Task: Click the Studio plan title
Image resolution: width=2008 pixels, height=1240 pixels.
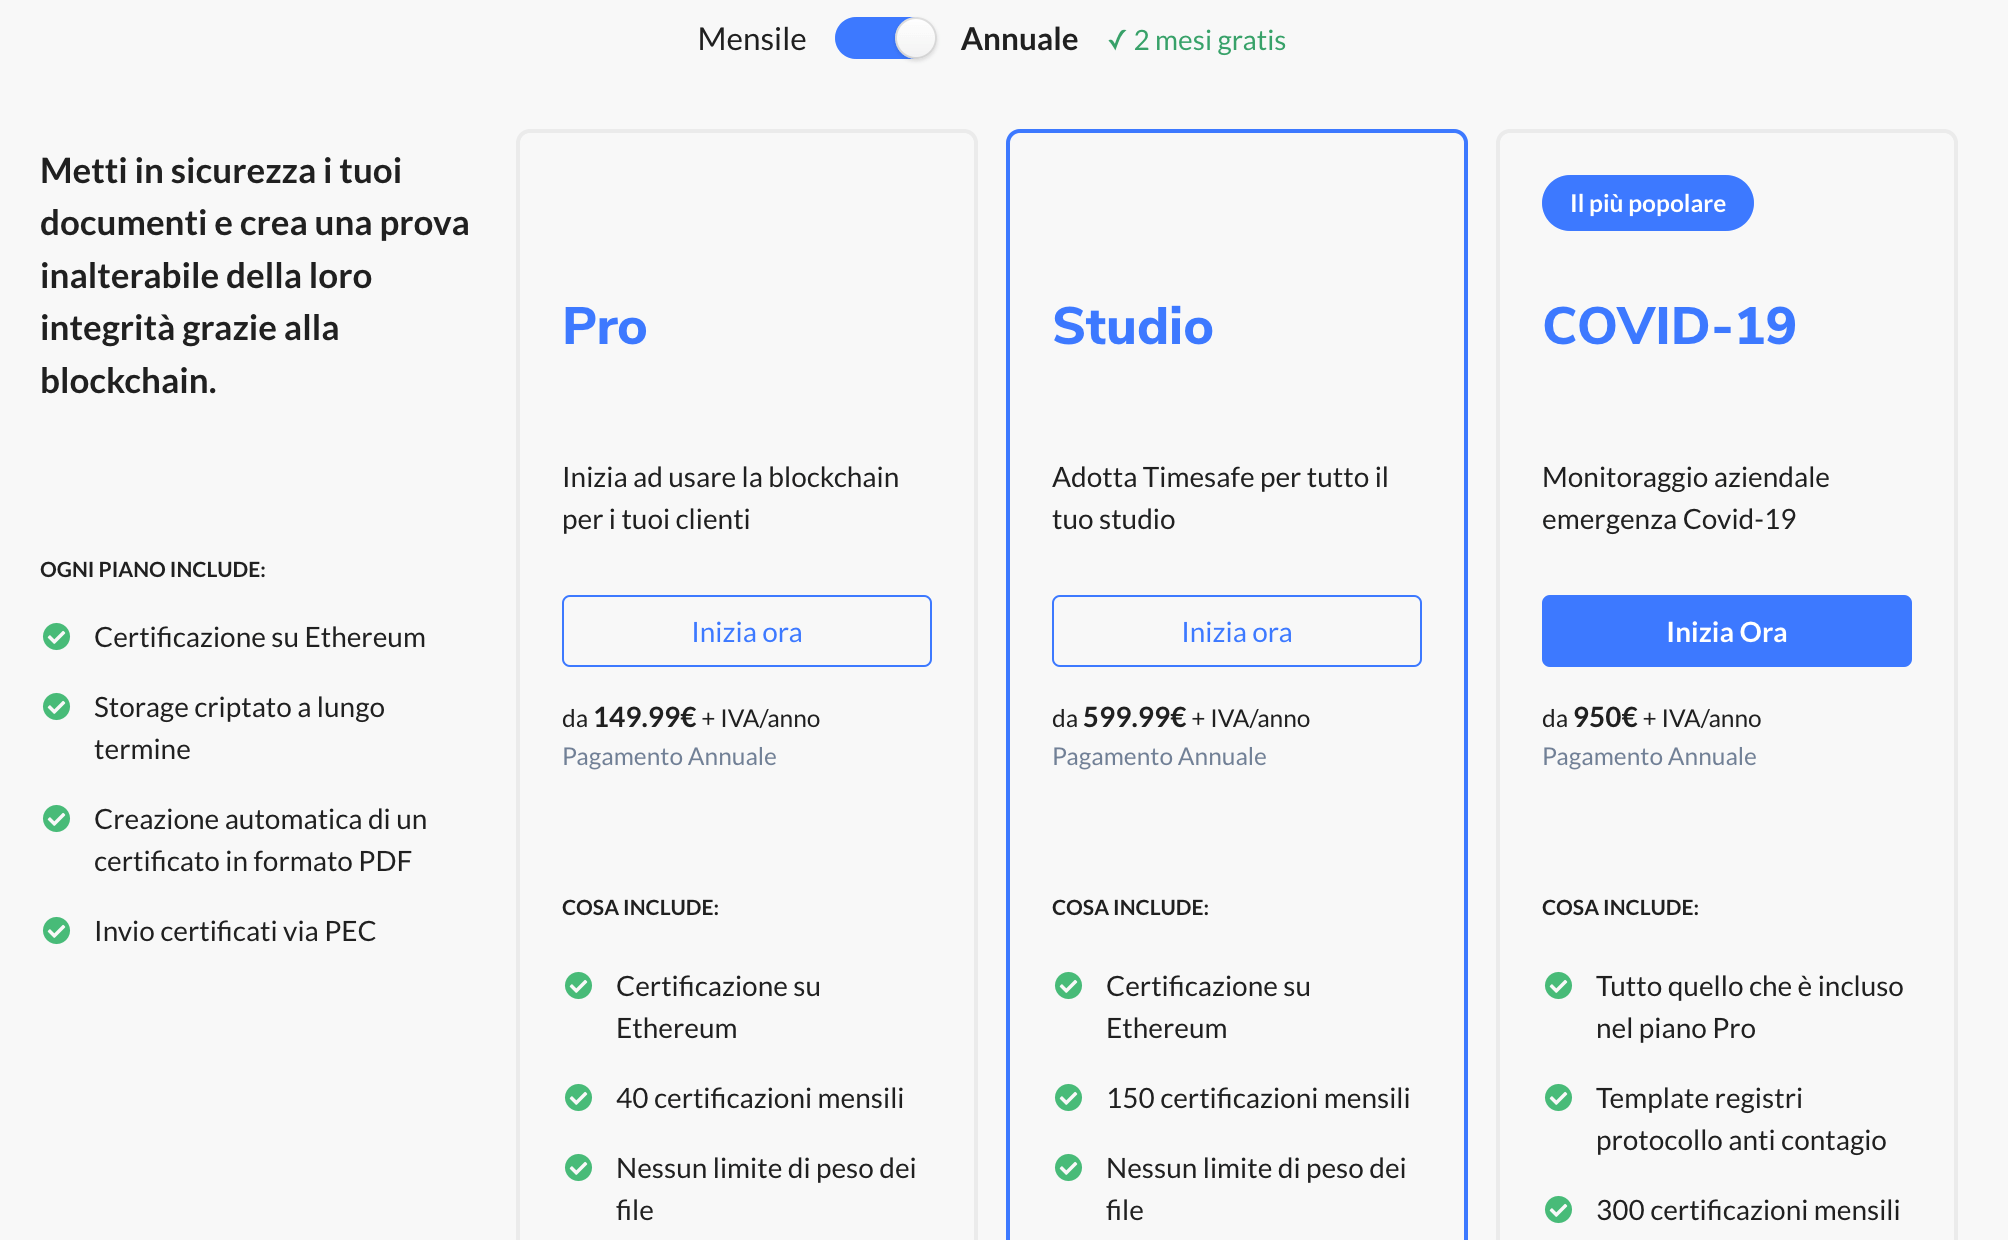Action: [1132, 326]
